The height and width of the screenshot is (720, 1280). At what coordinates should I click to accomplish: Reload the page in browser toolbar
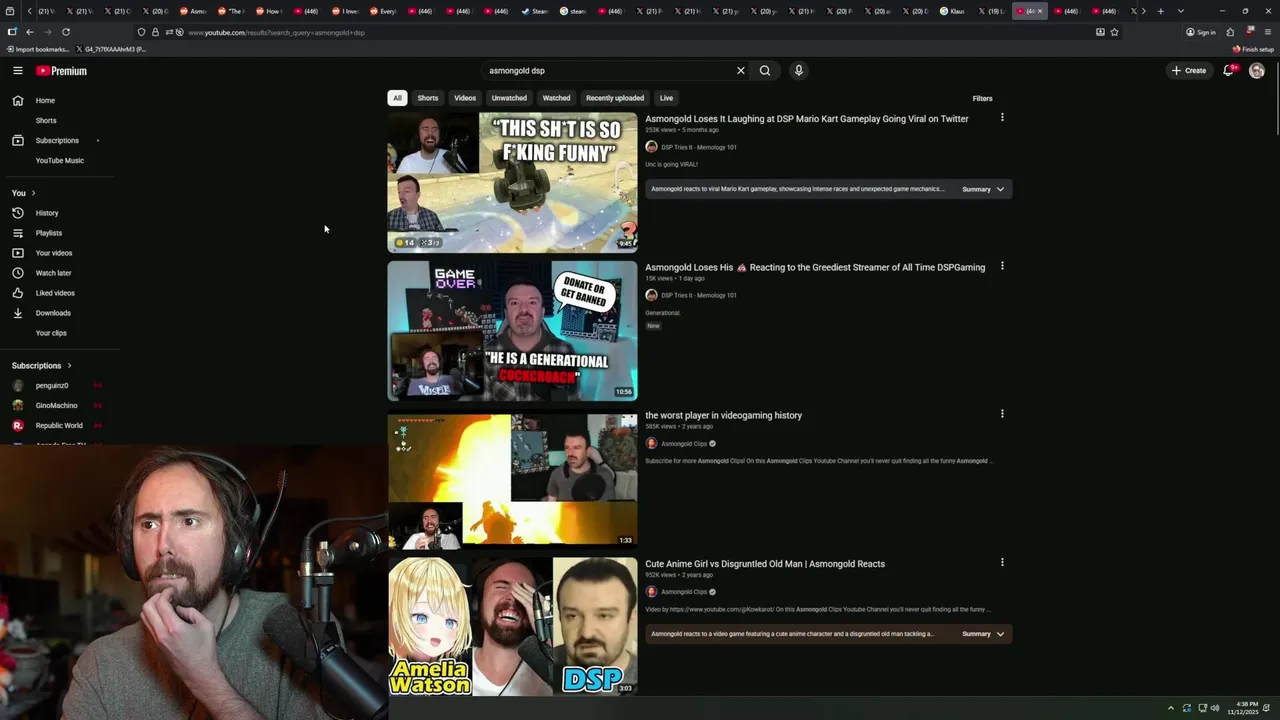click(x=66, y=32)
